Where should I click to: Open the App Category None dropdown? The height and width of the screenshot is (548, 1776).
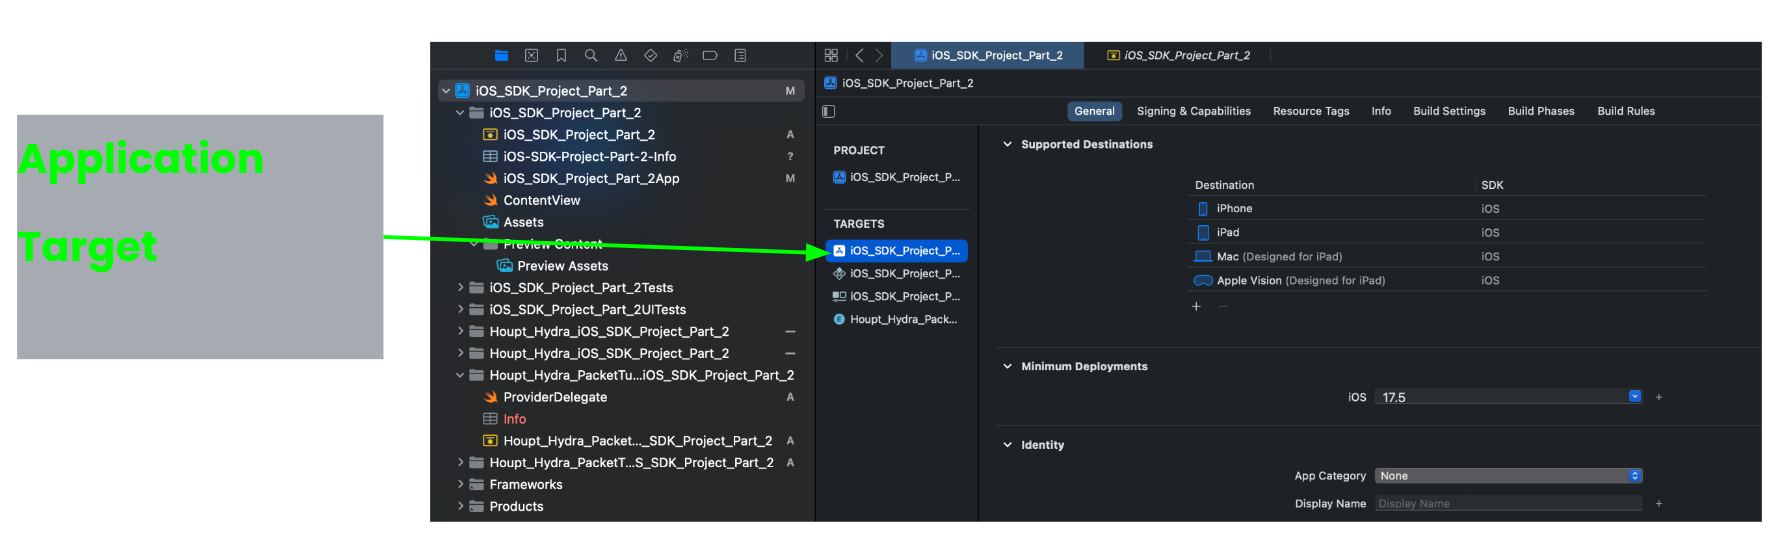click(x=1509, y=476)
